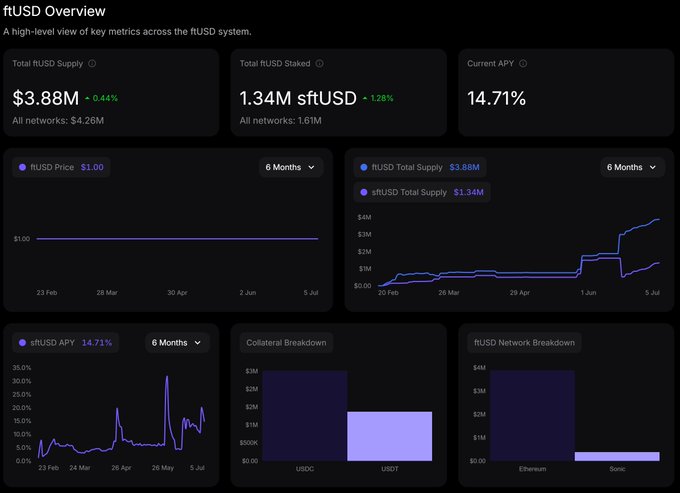Click the 1.34M sftUSD staked value

298,98
